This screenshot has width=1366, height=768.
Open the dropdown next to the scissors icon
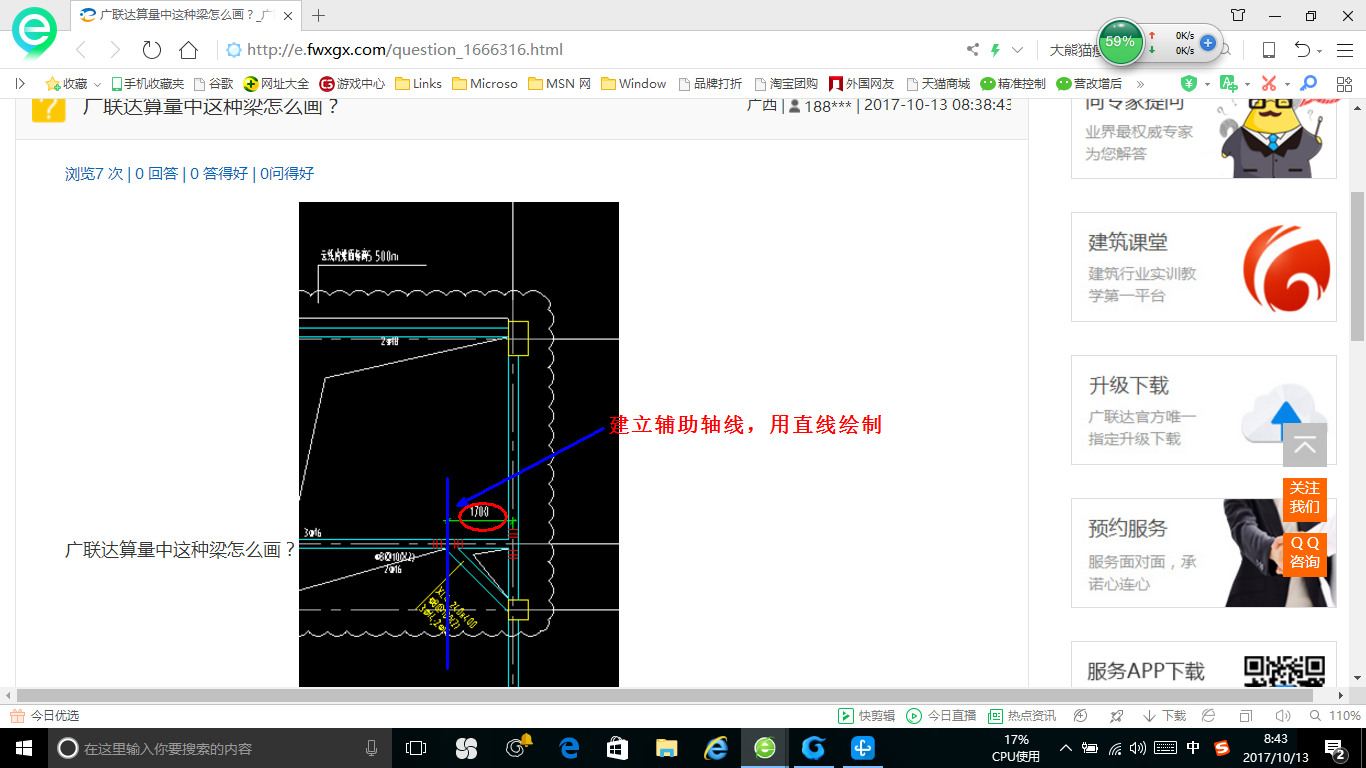1287,84
